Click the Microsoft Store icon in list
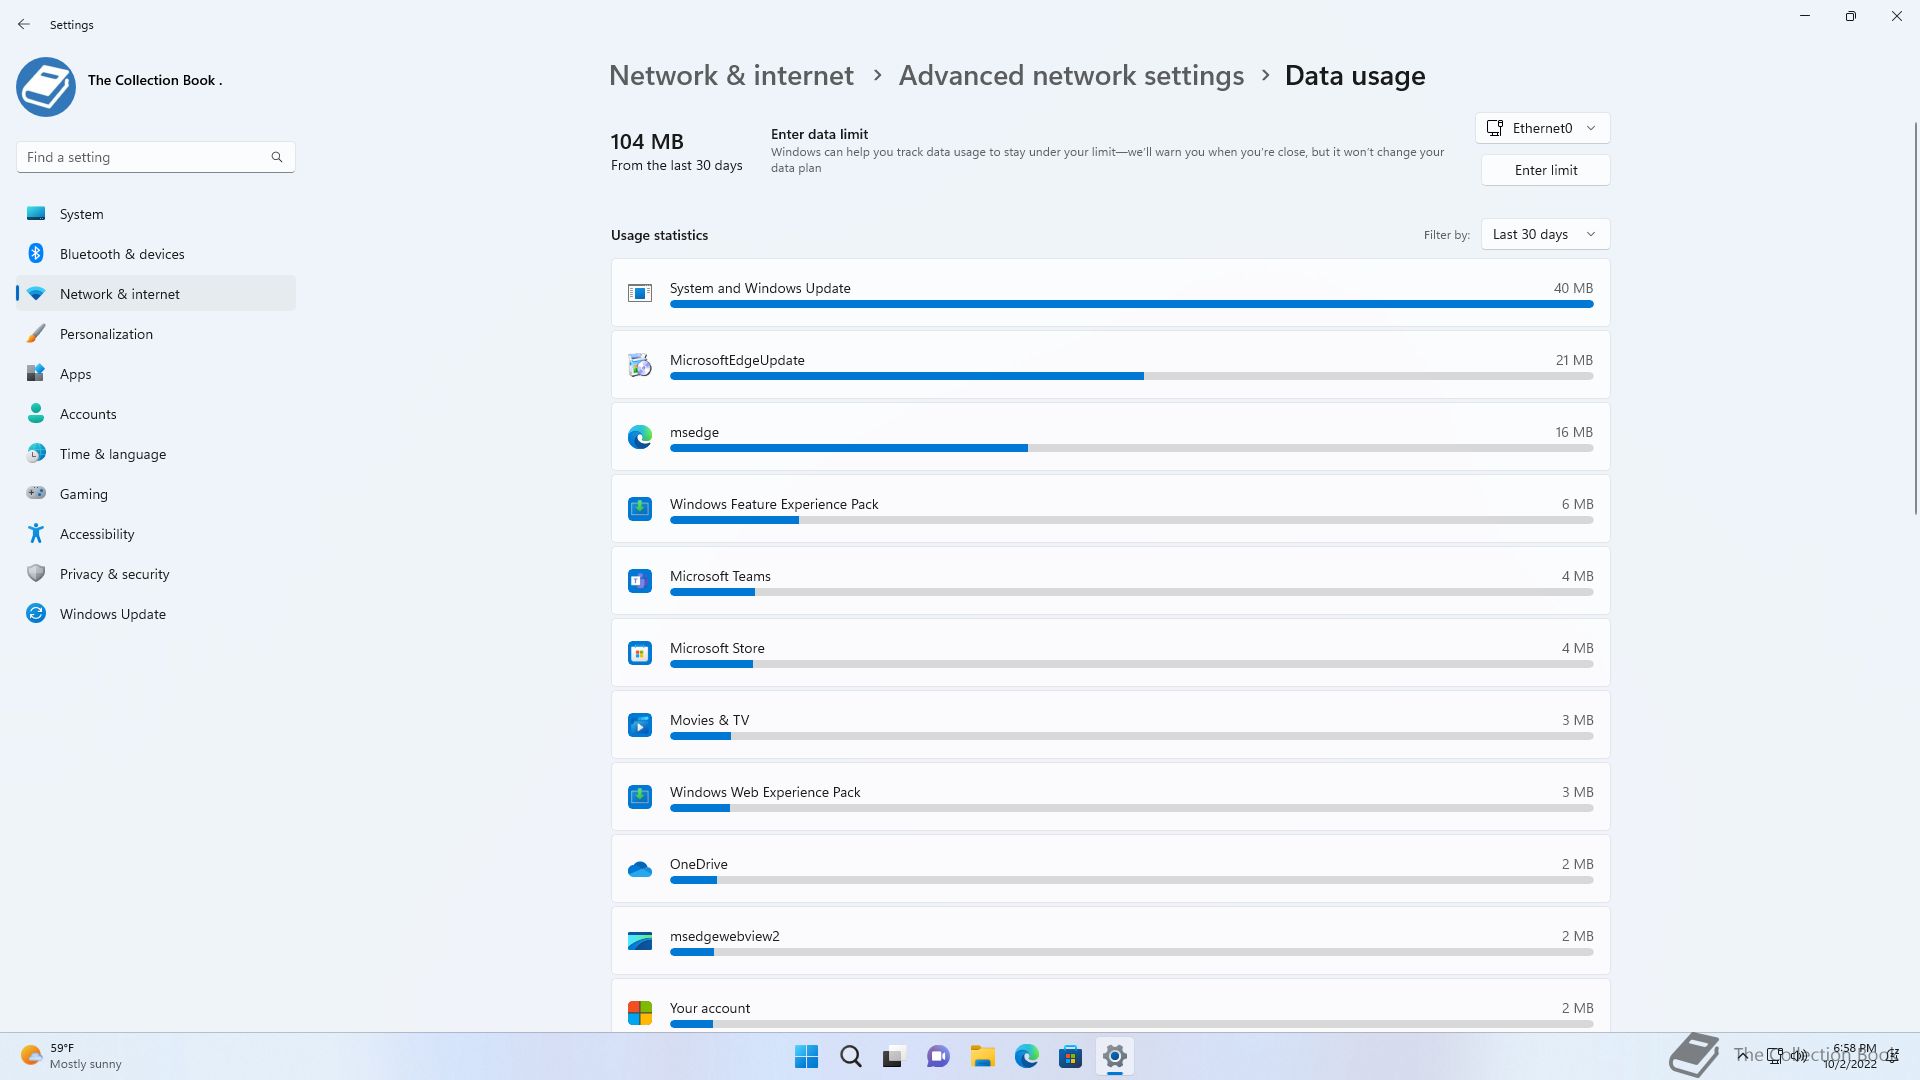The width and height of the screenshot is (1920, 1080). point(640,653)
